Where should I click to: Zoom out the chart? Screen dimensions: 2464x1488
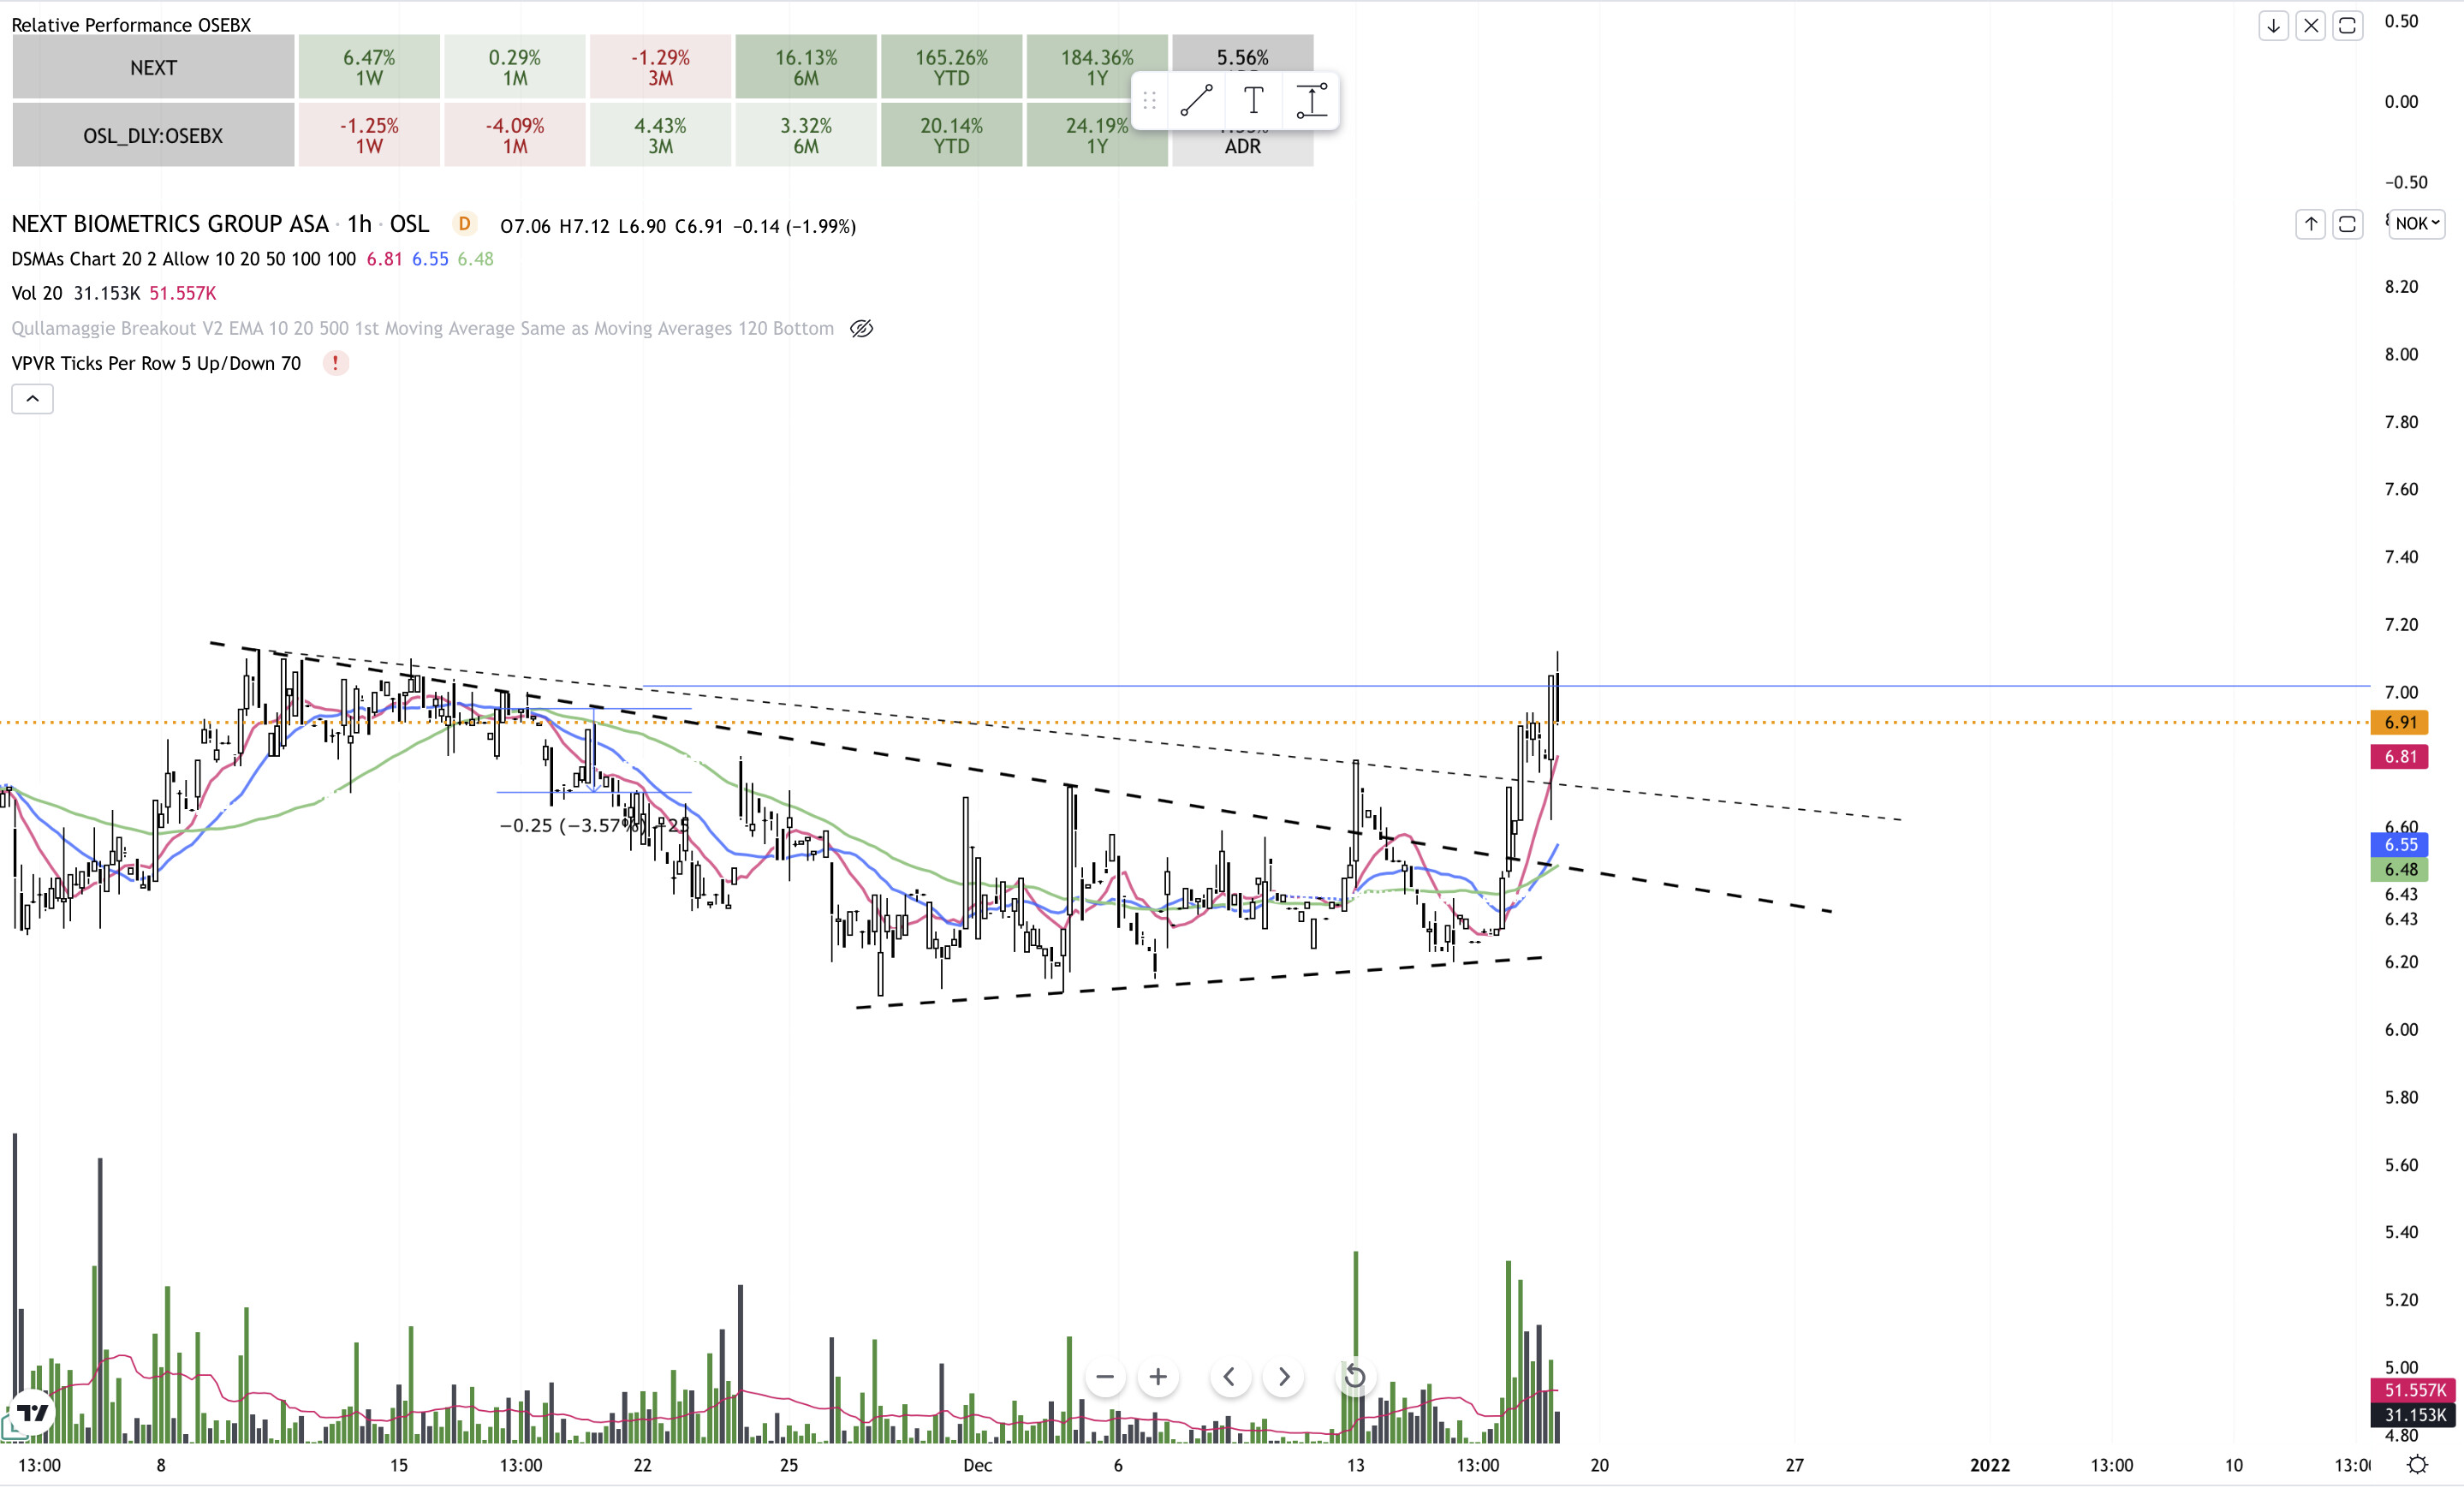pyautogui.click(x=1104, y=1377)
